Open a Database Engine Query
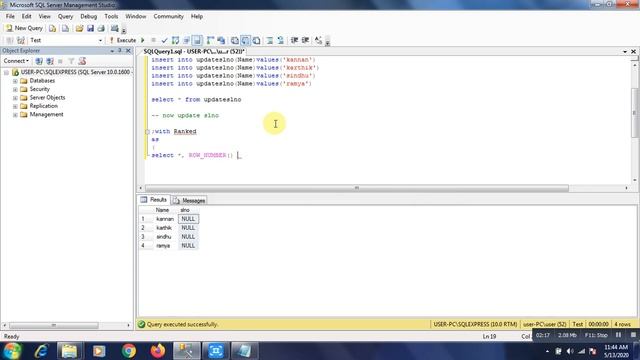The width and height of the screenshot is (640, 360). click(52, 28)
